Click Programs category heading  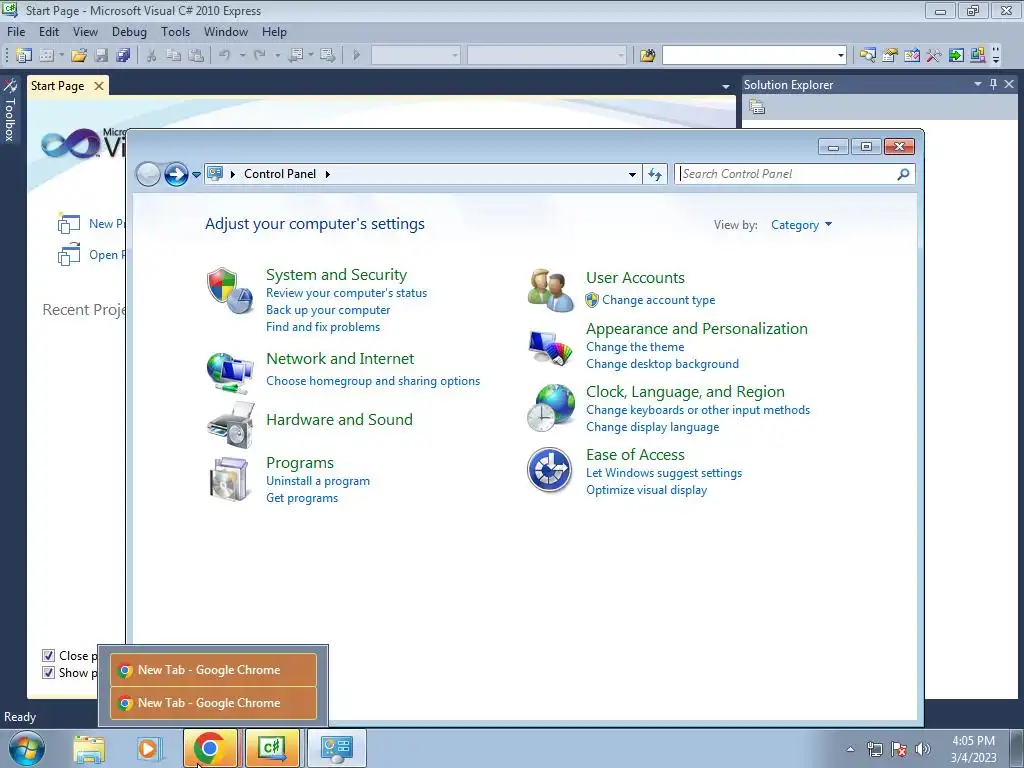click(x=300, y=462)
